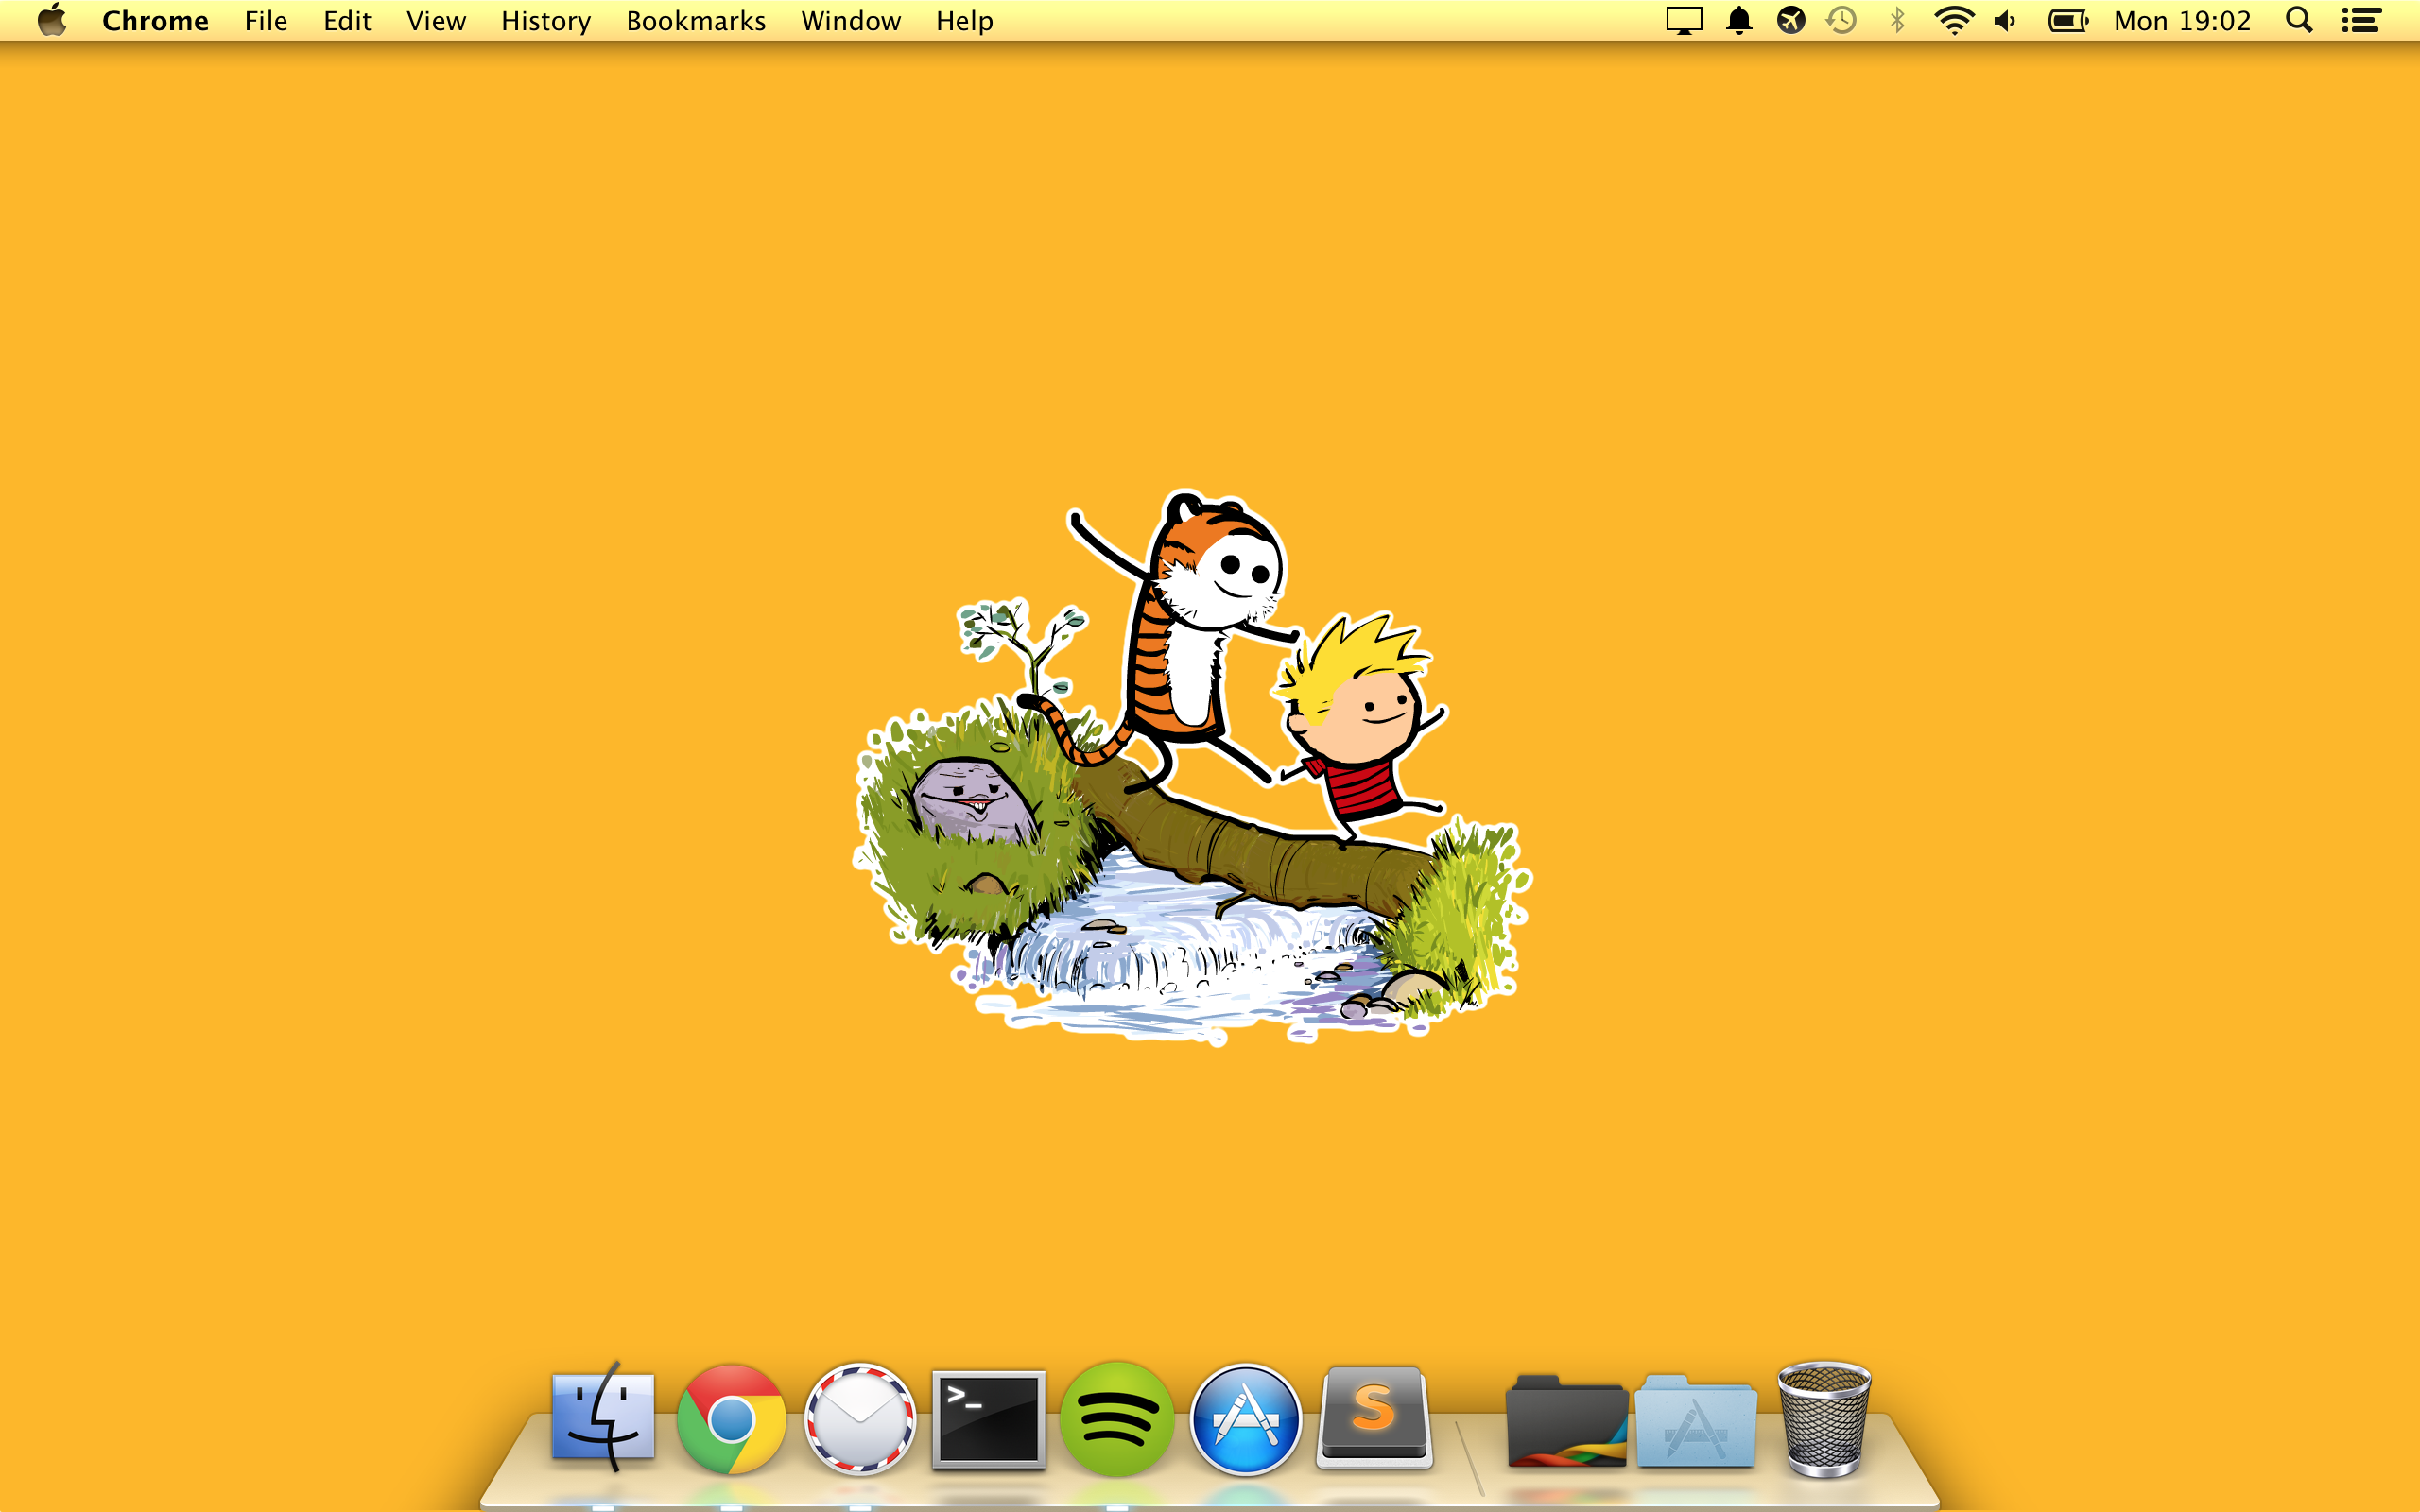Open the Applications folder stack in dock
This screenshot has width=2420, height=1512.
[1695, 1421]
